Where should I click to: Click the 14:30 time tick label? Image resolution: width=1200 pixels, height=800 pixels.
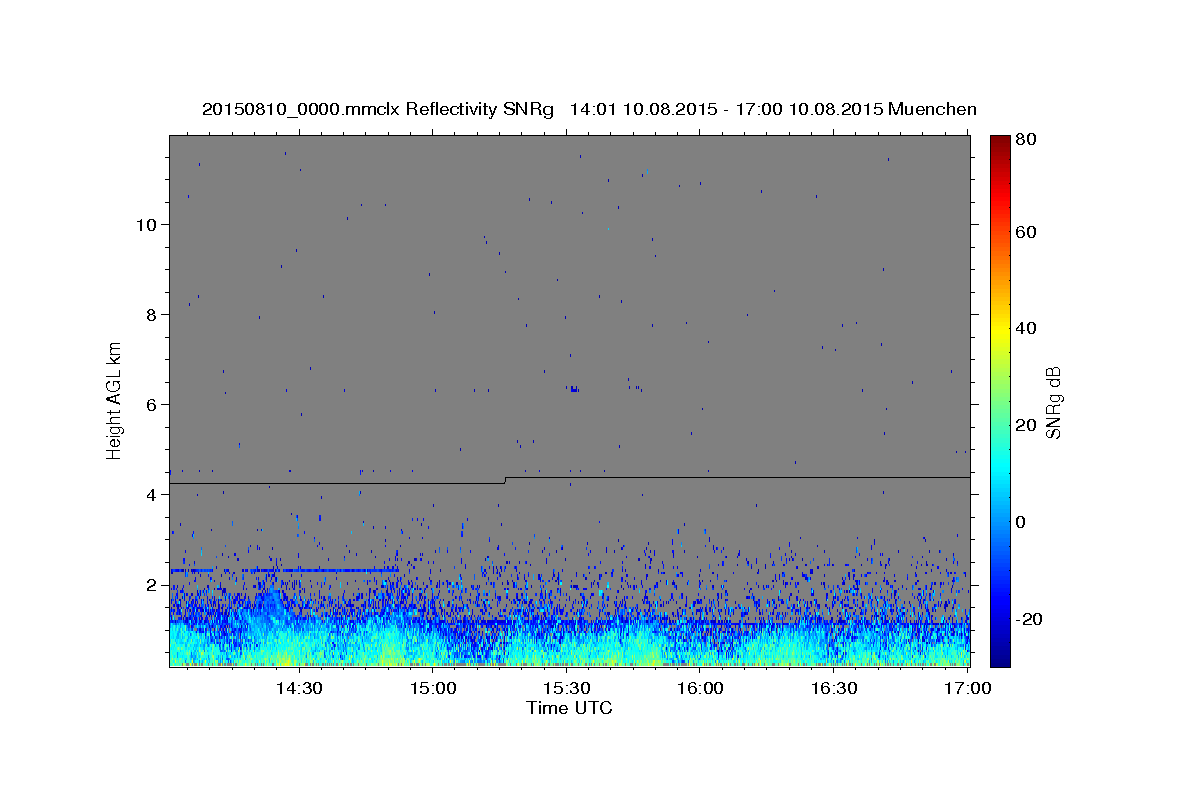(x=298, y=688)
